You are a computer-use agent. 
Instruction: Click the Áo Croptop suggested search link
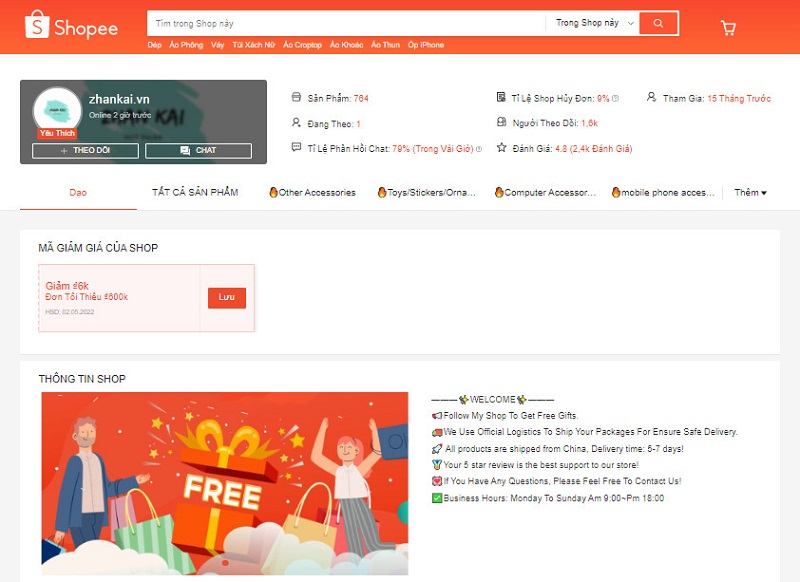click(x=302, y=45)
